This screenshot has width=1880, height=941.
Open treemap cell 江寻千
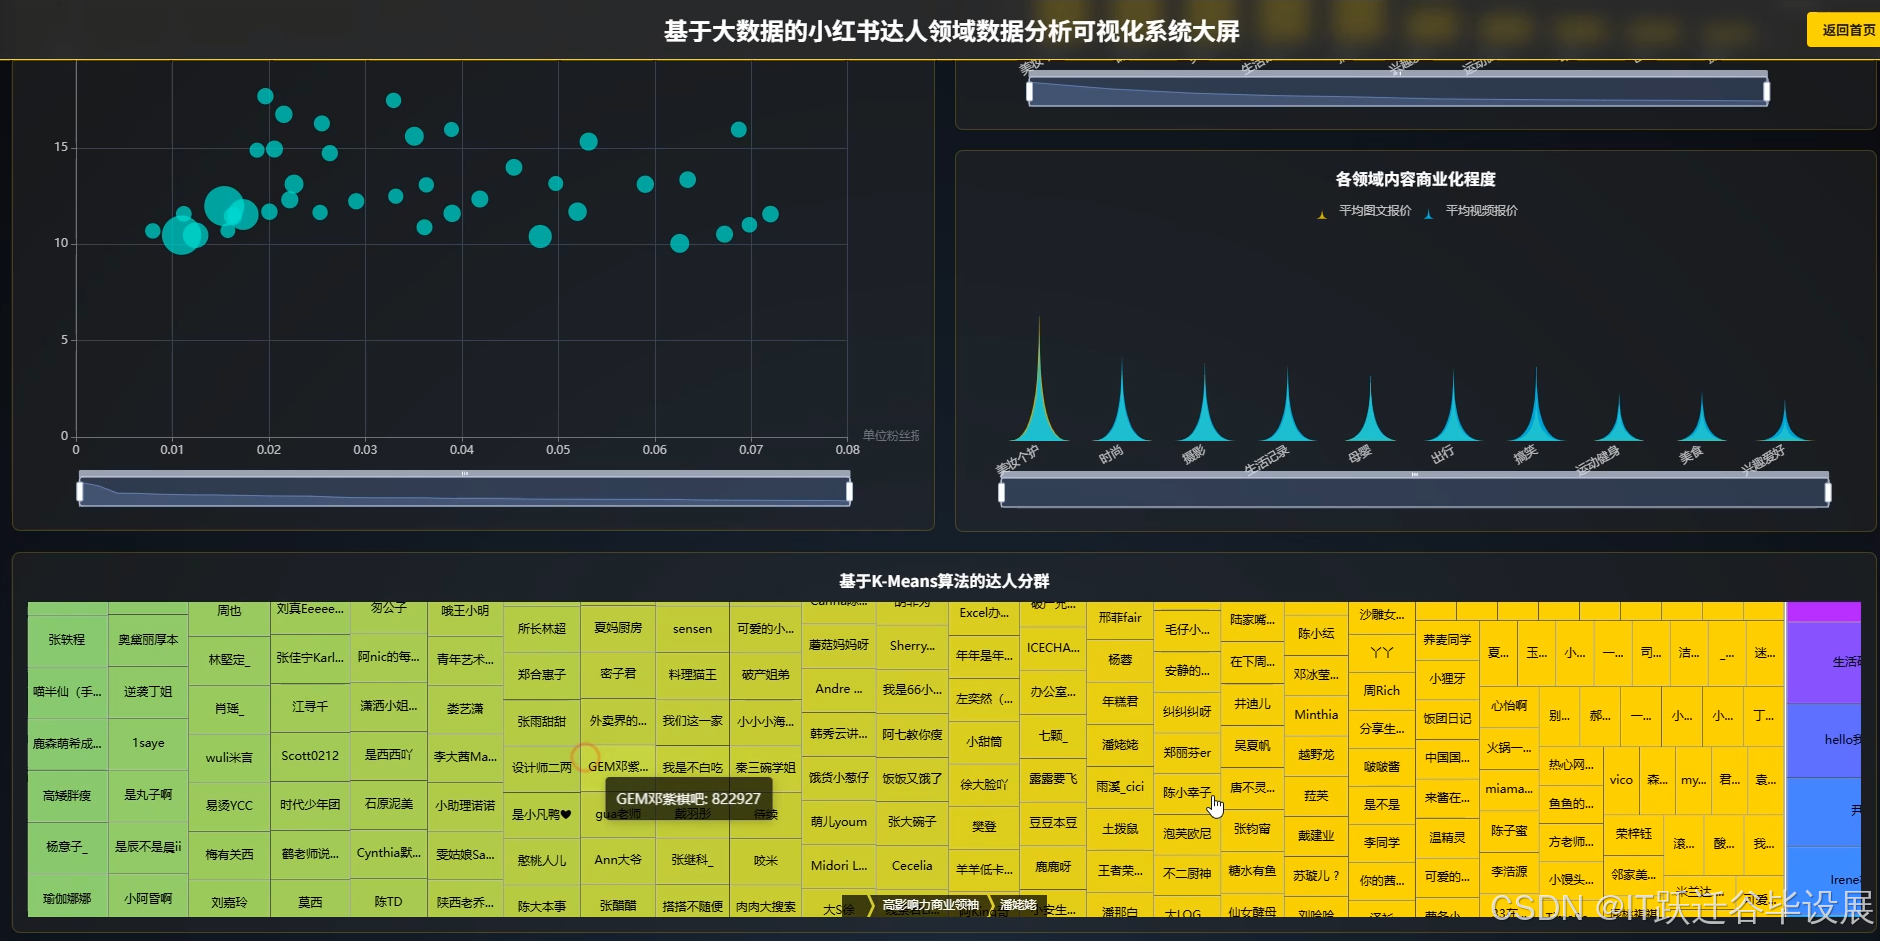point(310,707)
